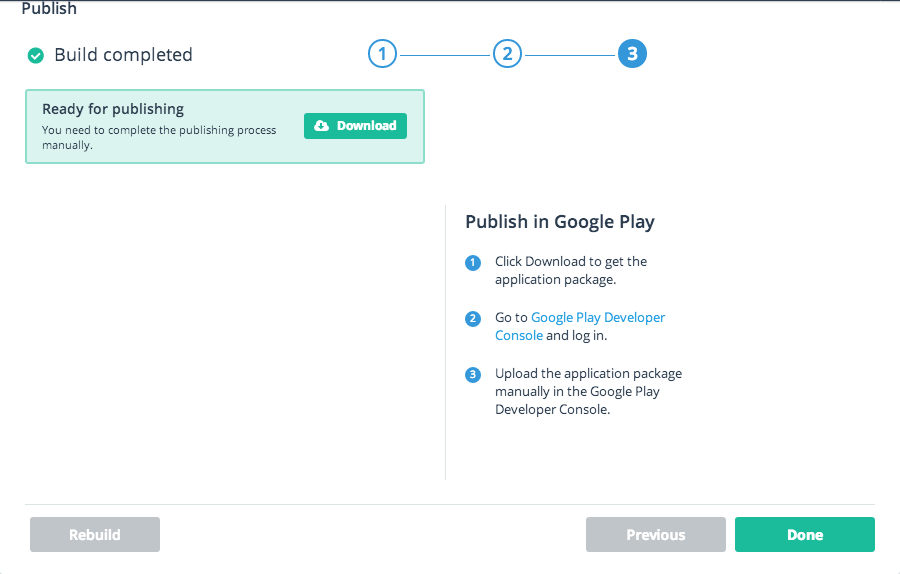Go back with the Previous button
The width and height of the screenshot is (900, 574).
(655, 534)
